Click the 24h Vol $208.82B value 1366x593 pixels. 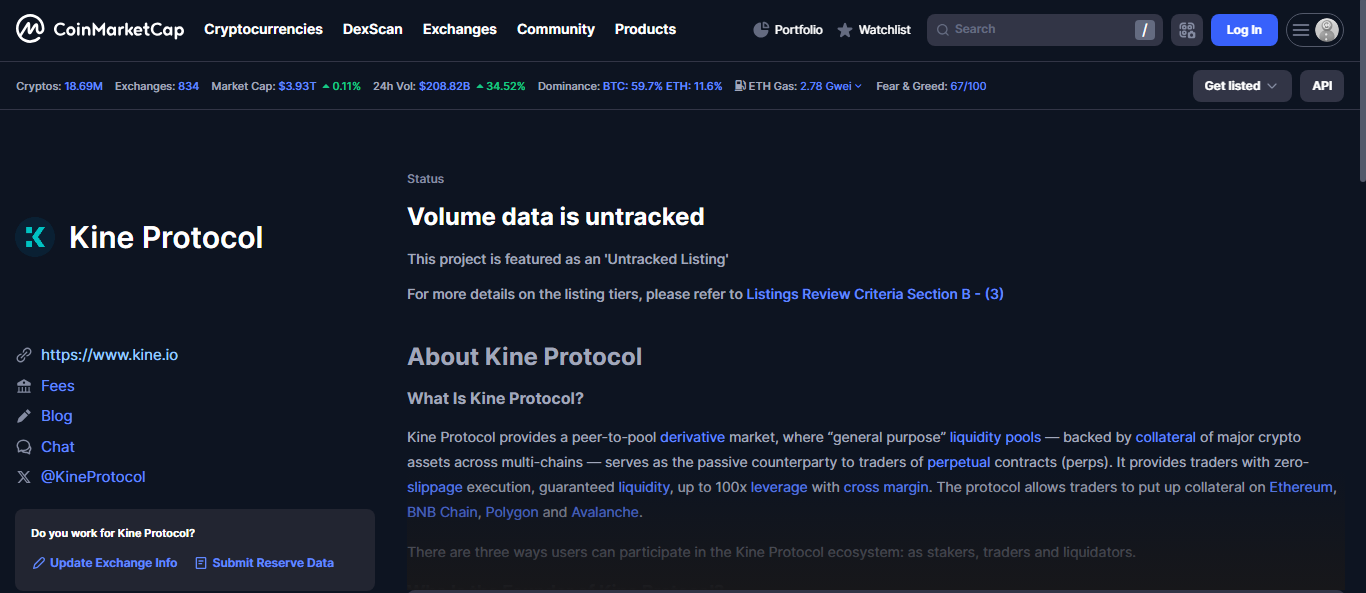click(444, 86)
